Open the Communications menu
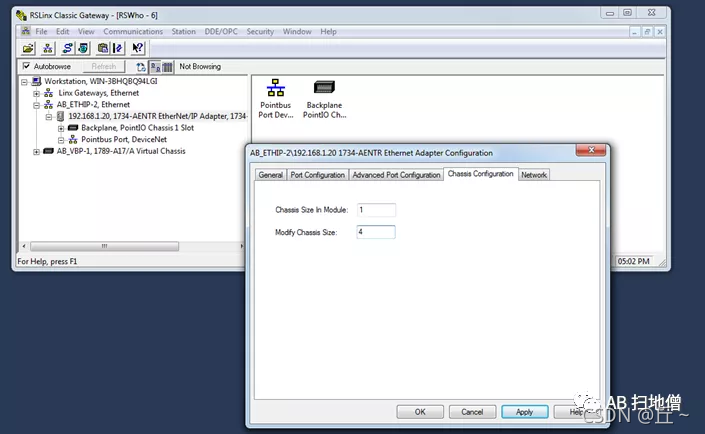This screenshot has width=705, height=434. coord(133,31)
